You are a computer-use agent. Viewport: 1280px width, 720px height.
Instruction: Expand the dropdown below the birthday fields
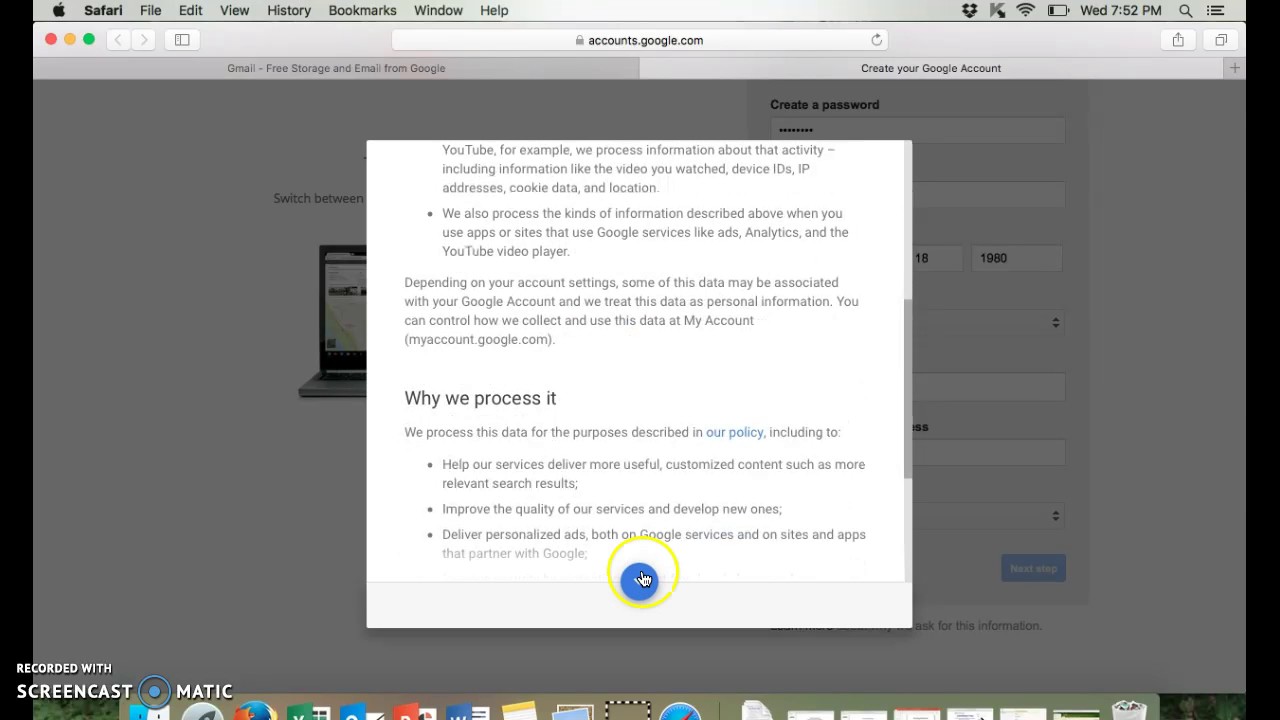coord(988,322)
